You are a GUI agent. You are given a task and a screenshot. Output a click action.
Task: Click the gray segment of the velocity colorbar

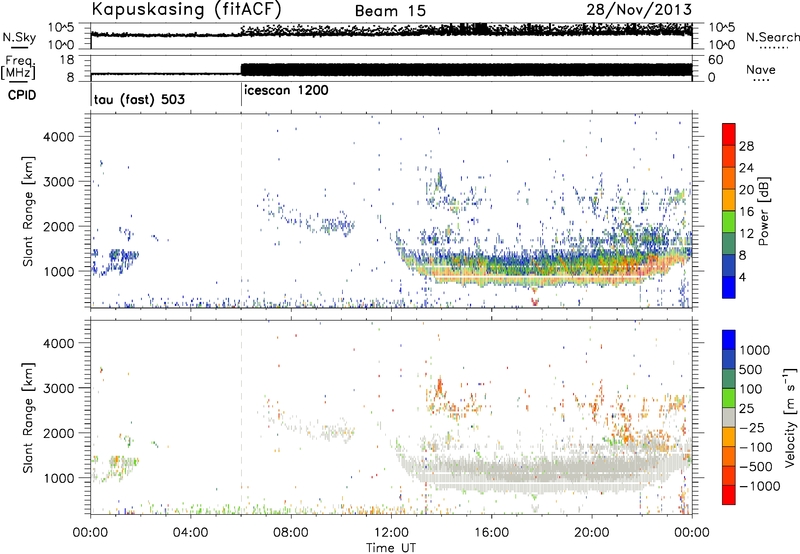pos(729,417)
